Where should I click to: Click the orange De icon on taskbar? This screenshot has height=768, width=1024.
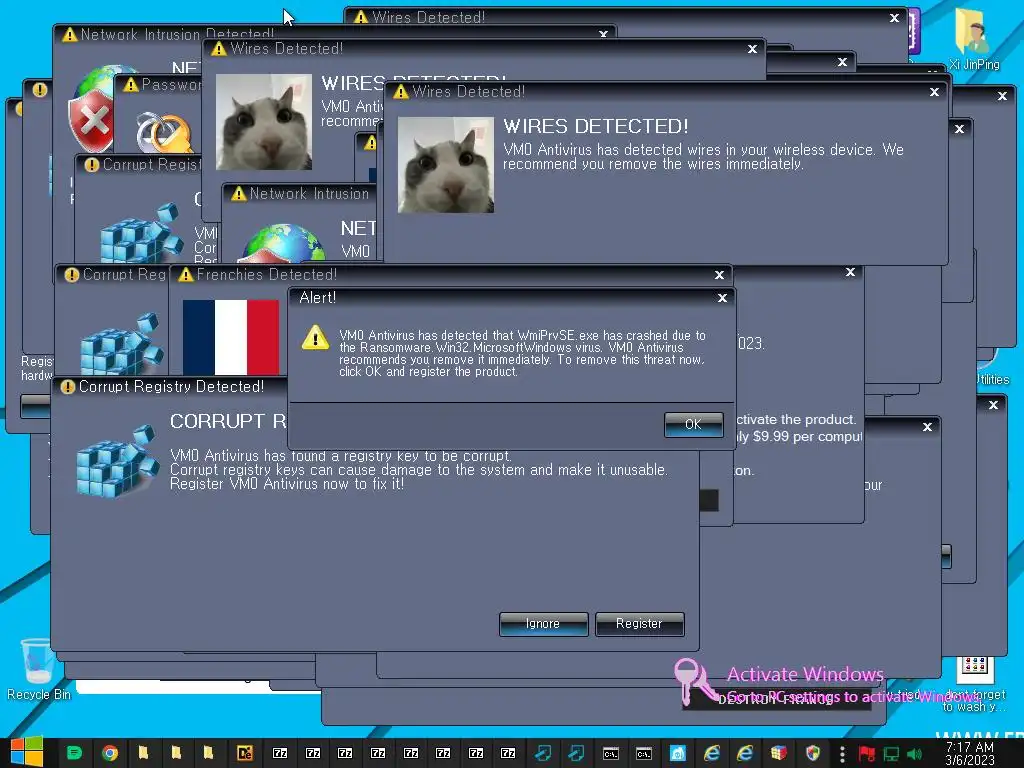(245, 753)
